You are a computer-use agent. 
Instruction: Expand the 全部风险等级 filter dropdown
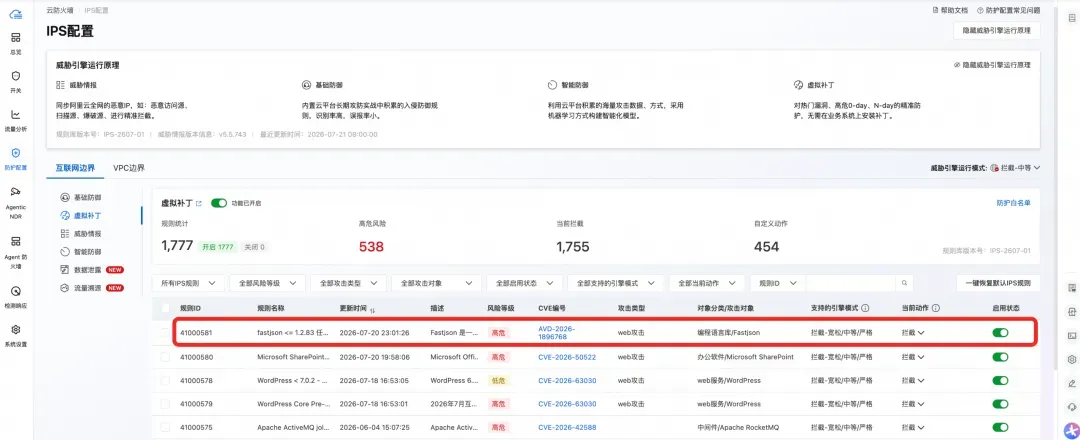[x=267, y=283]
